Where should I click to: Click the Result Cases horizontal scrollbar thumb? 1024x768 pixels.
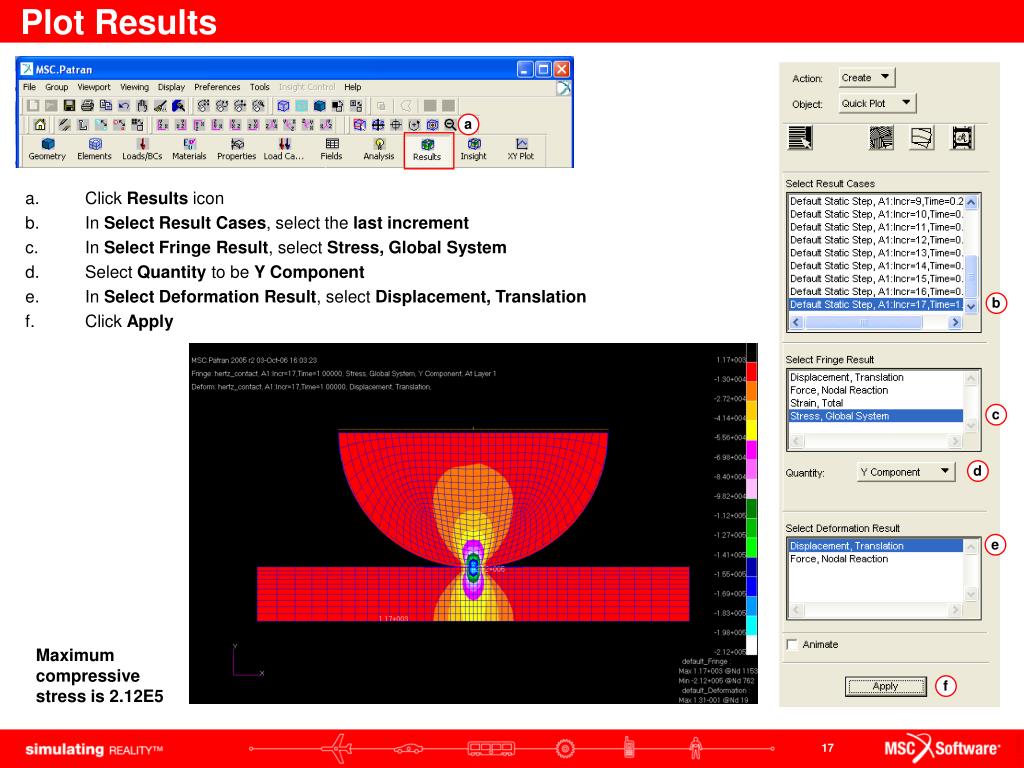[864, 322]
